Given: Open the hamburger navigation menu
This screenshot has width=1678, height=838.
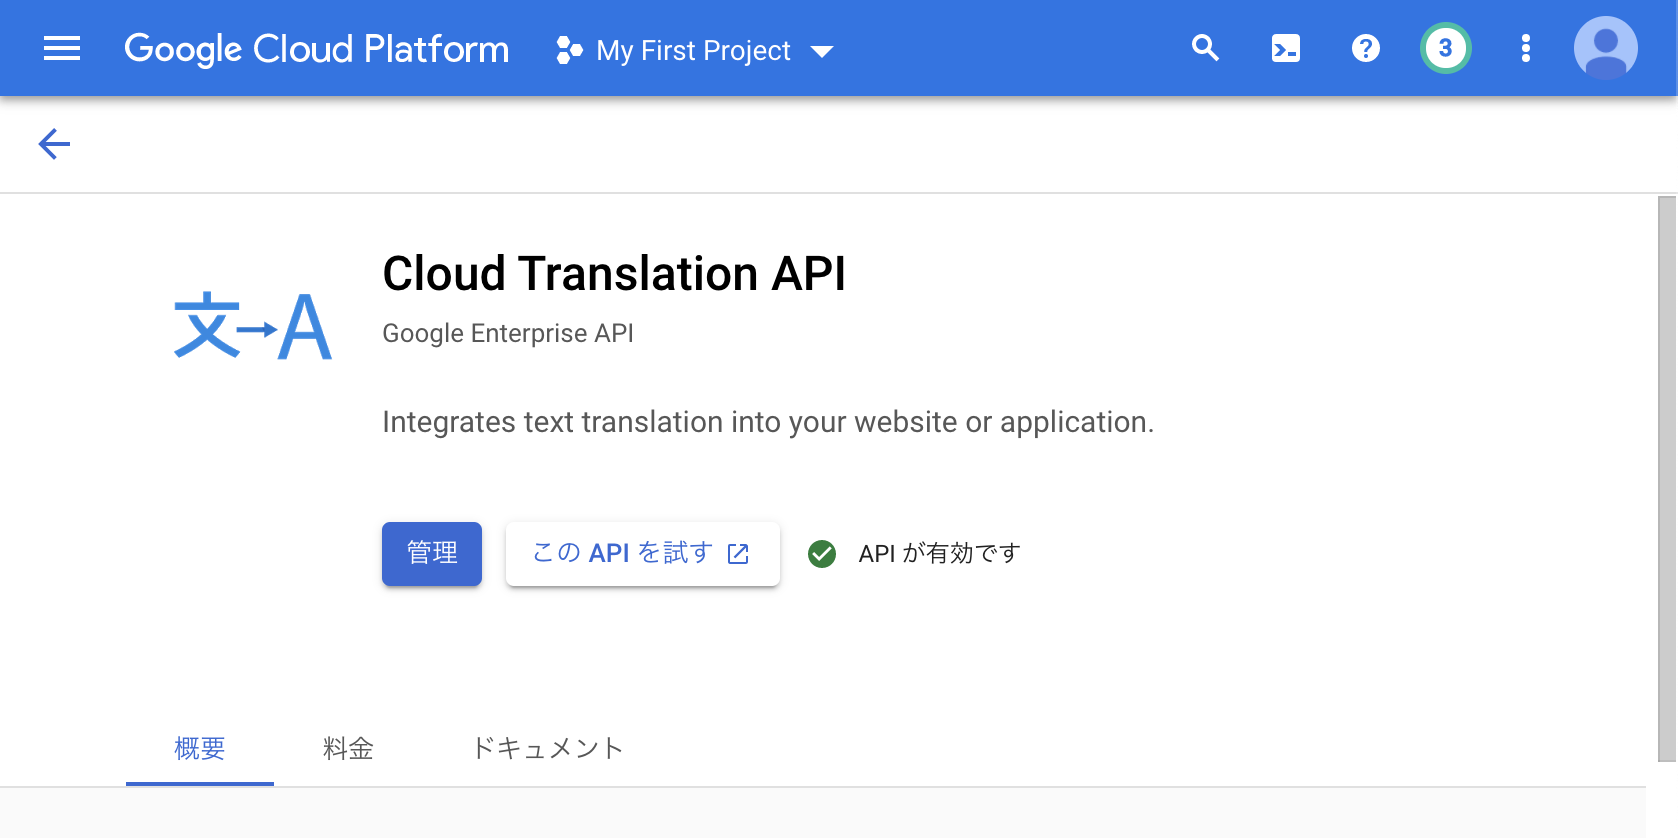Looking at the screenshot, I should coord(62,48).
